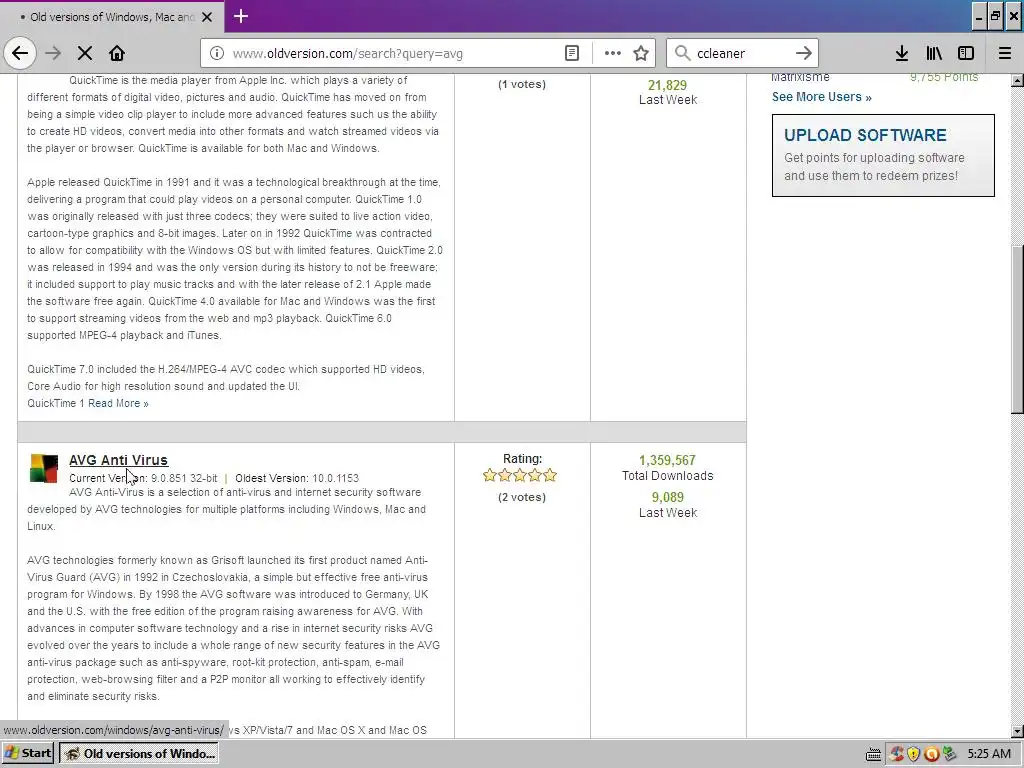The width and height of the screenshot is (1024, 768).
Task: Click the vertical scrollbar thumb
Action: click(1017, 328)
